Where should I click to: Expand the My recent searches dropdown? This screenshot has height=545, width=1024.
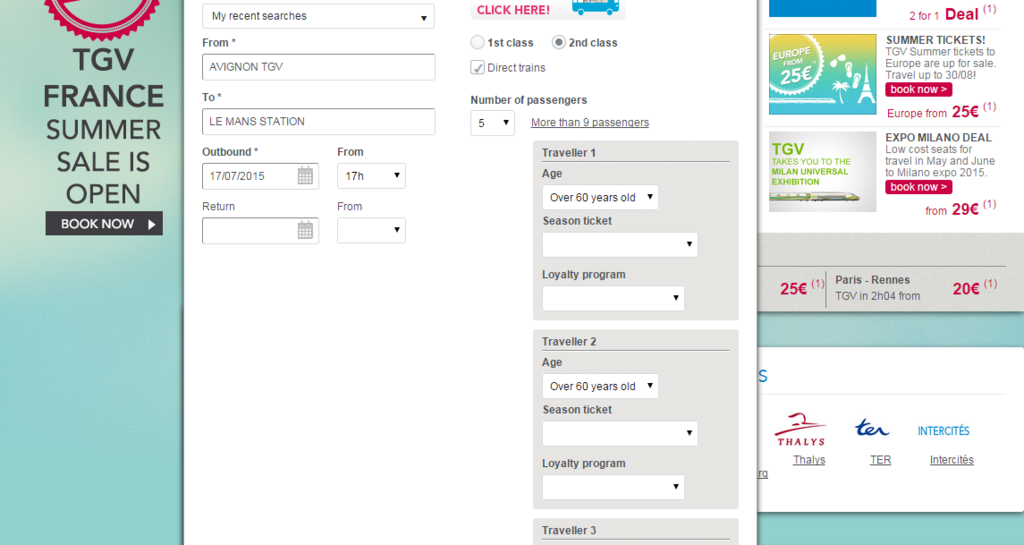[318, 16]
